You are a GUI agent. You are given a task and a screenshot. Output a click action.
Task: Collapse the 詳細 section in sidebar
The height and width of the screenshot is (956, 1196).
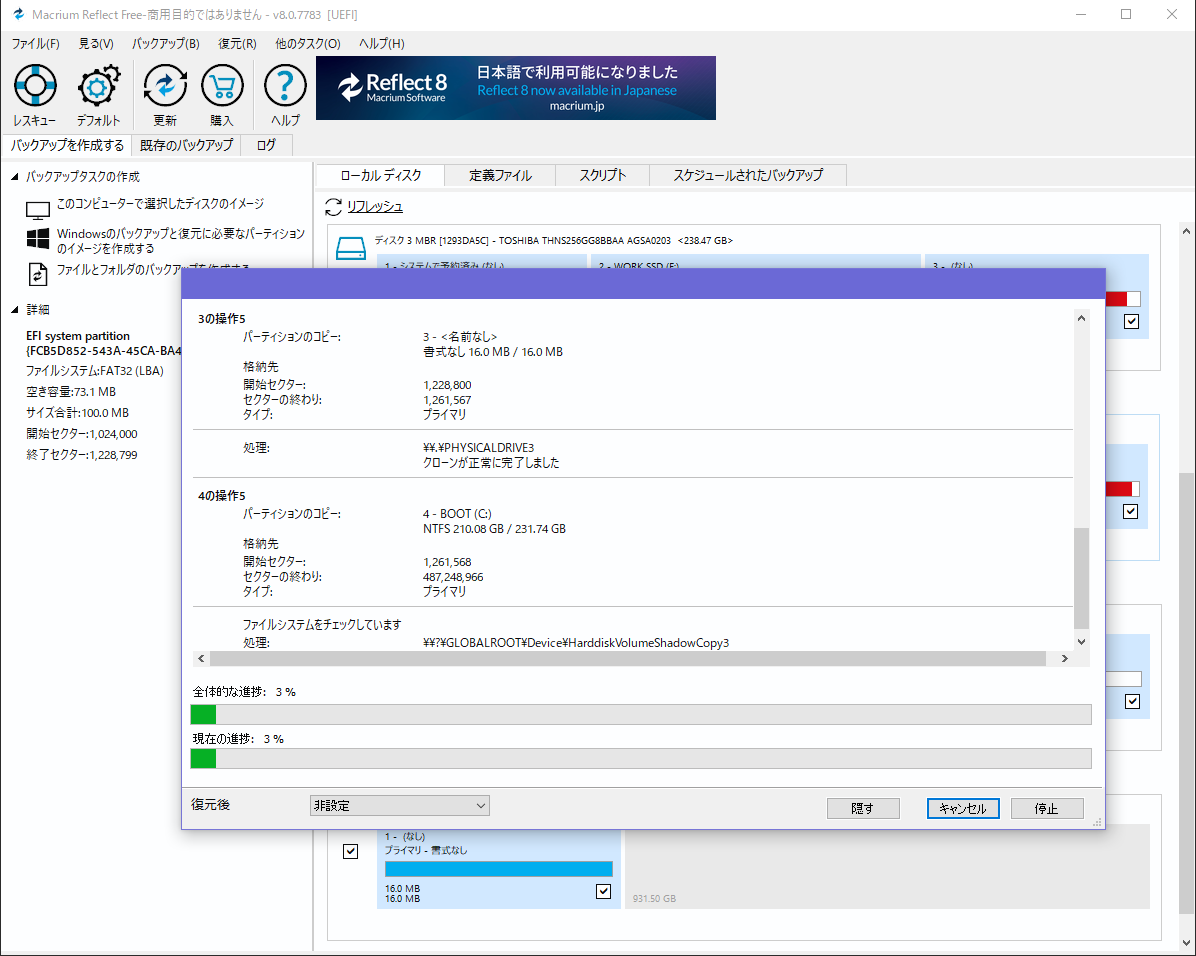point(15,309)
